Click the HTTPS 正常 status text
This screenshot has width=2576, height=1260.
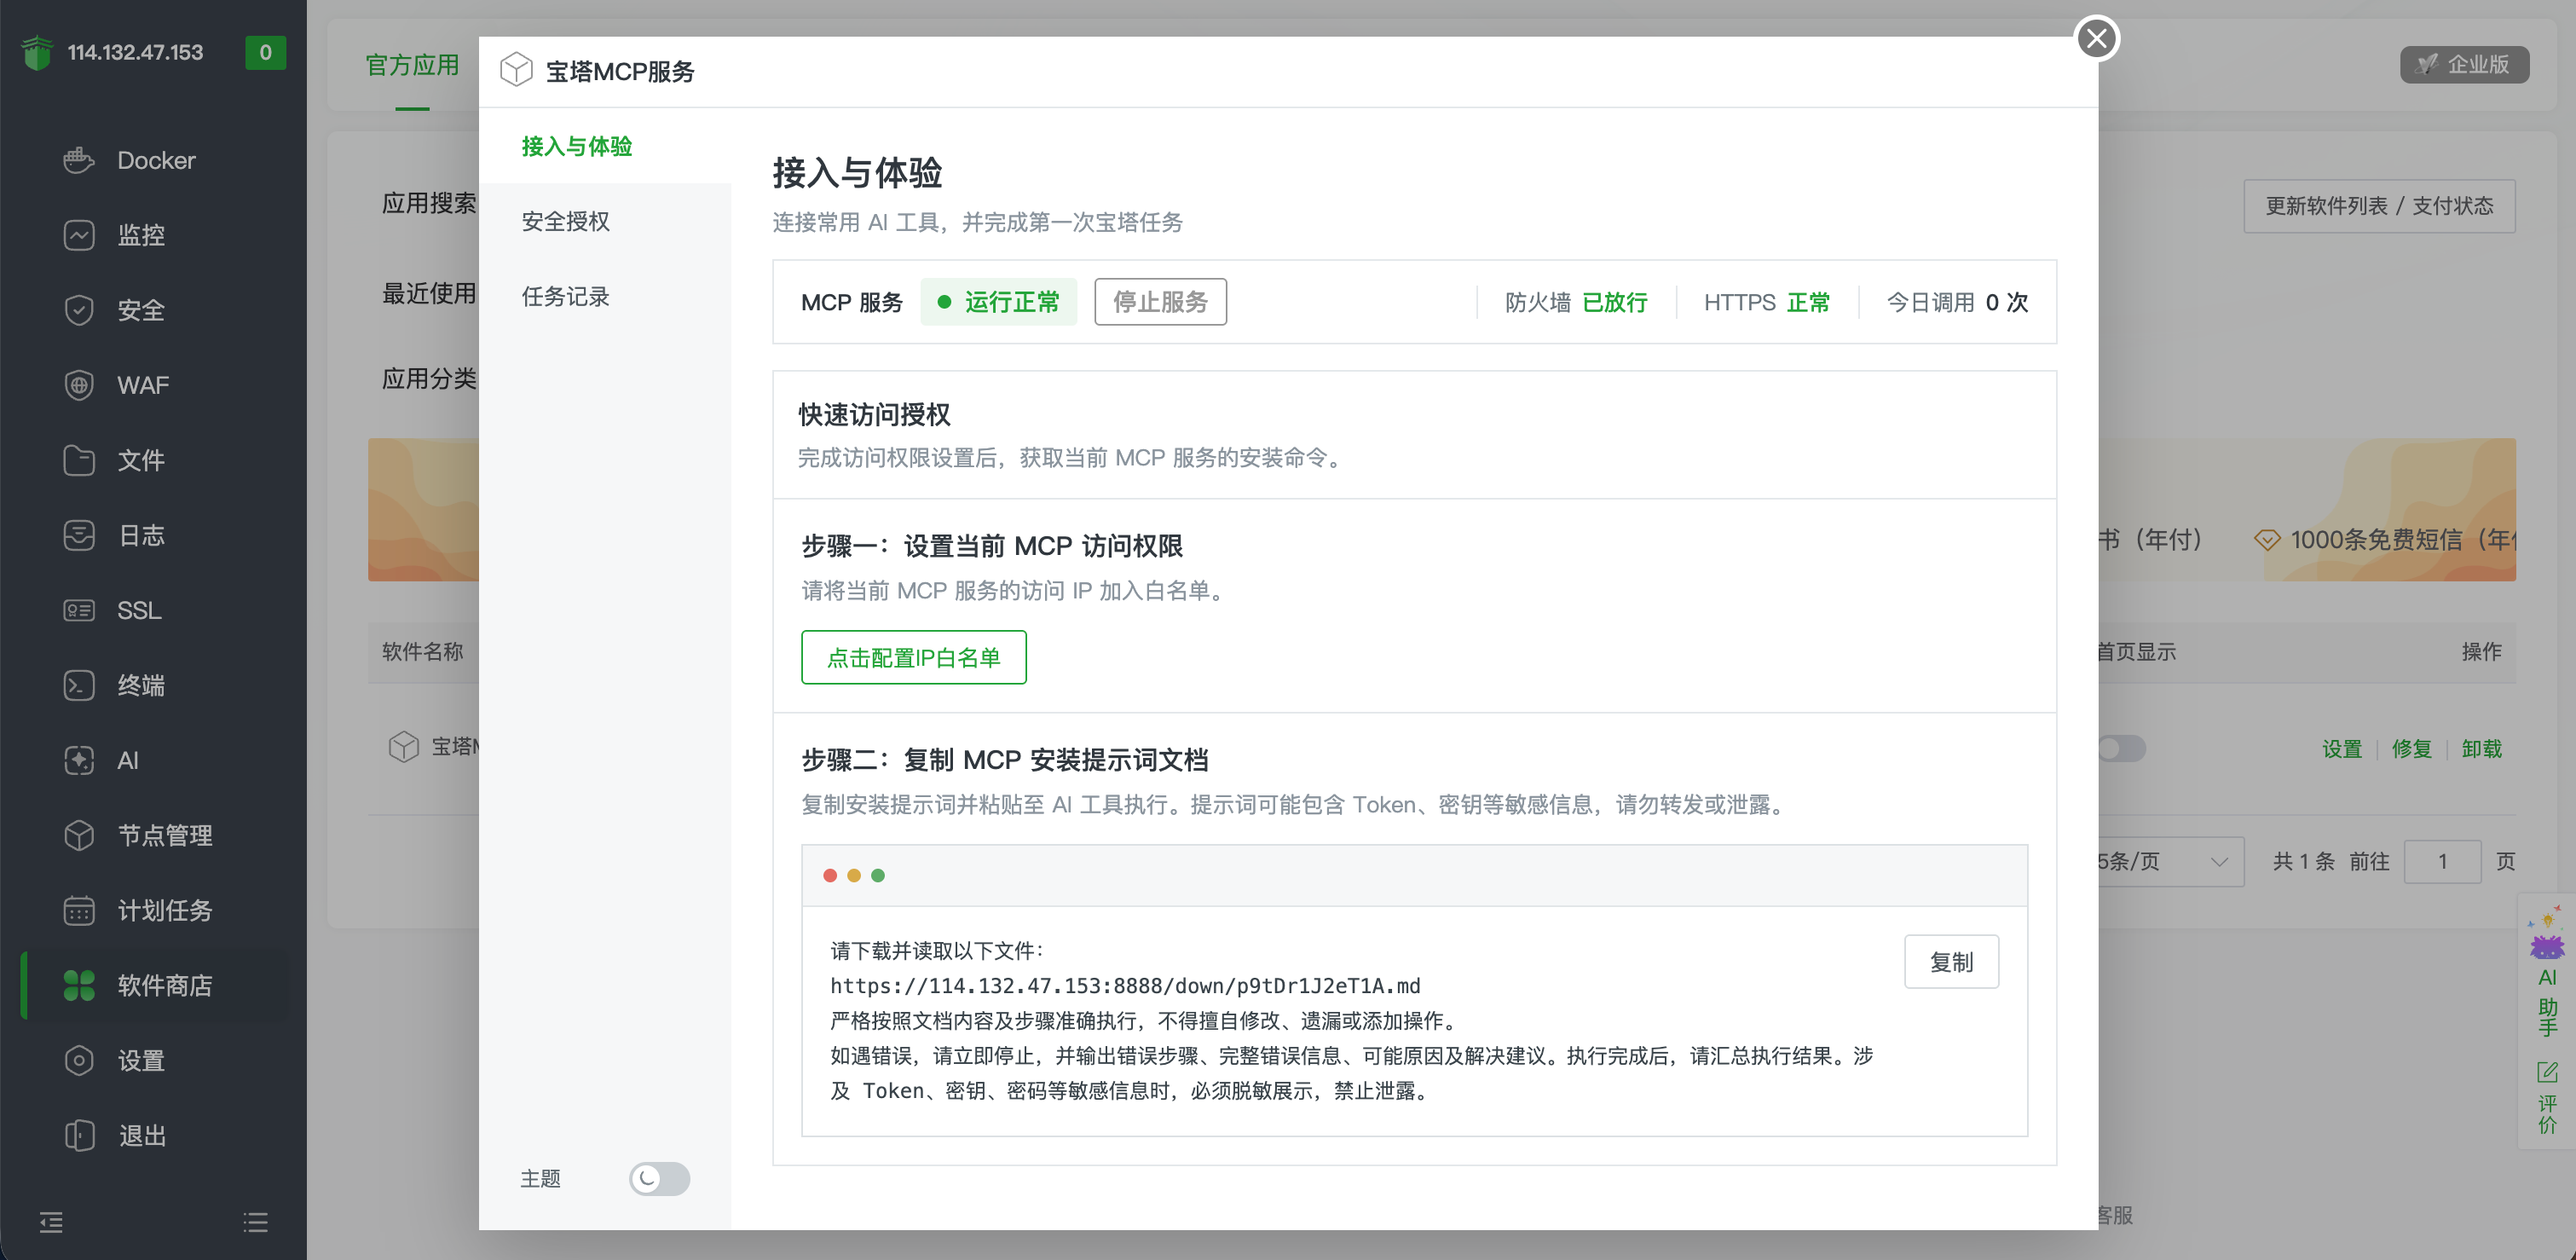[x=1767, y=302]
